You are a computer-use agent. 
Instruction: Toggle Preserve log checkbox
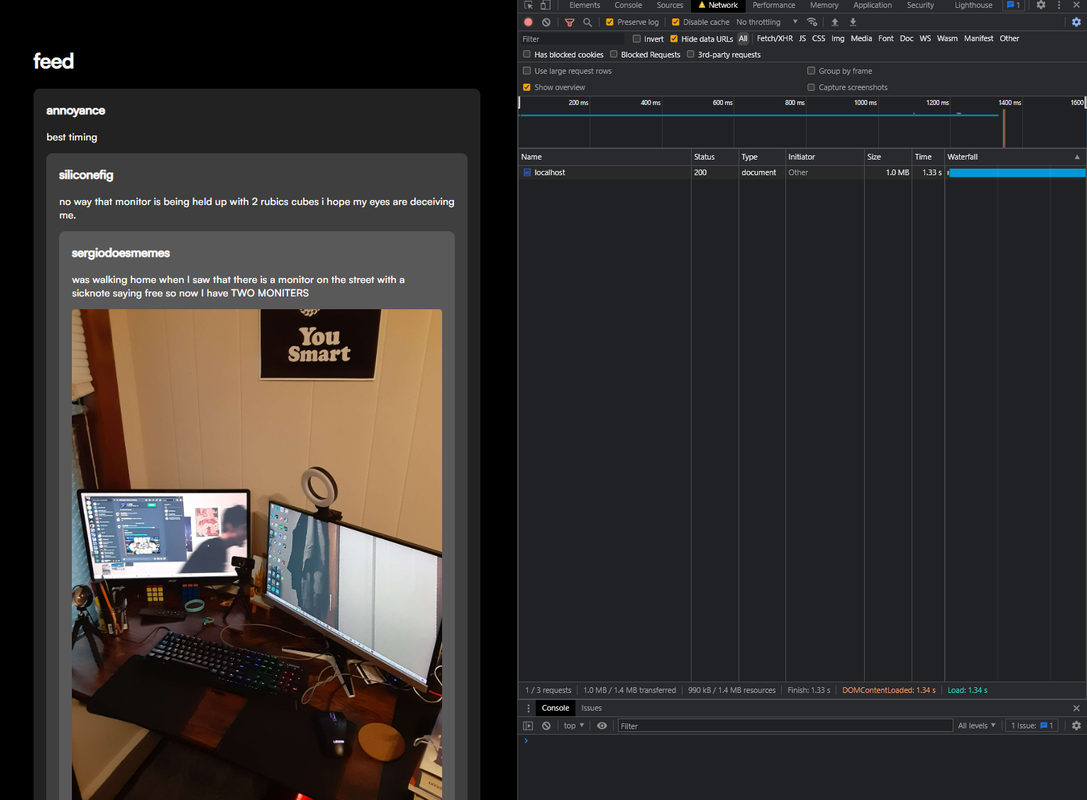tap(609, 22)
